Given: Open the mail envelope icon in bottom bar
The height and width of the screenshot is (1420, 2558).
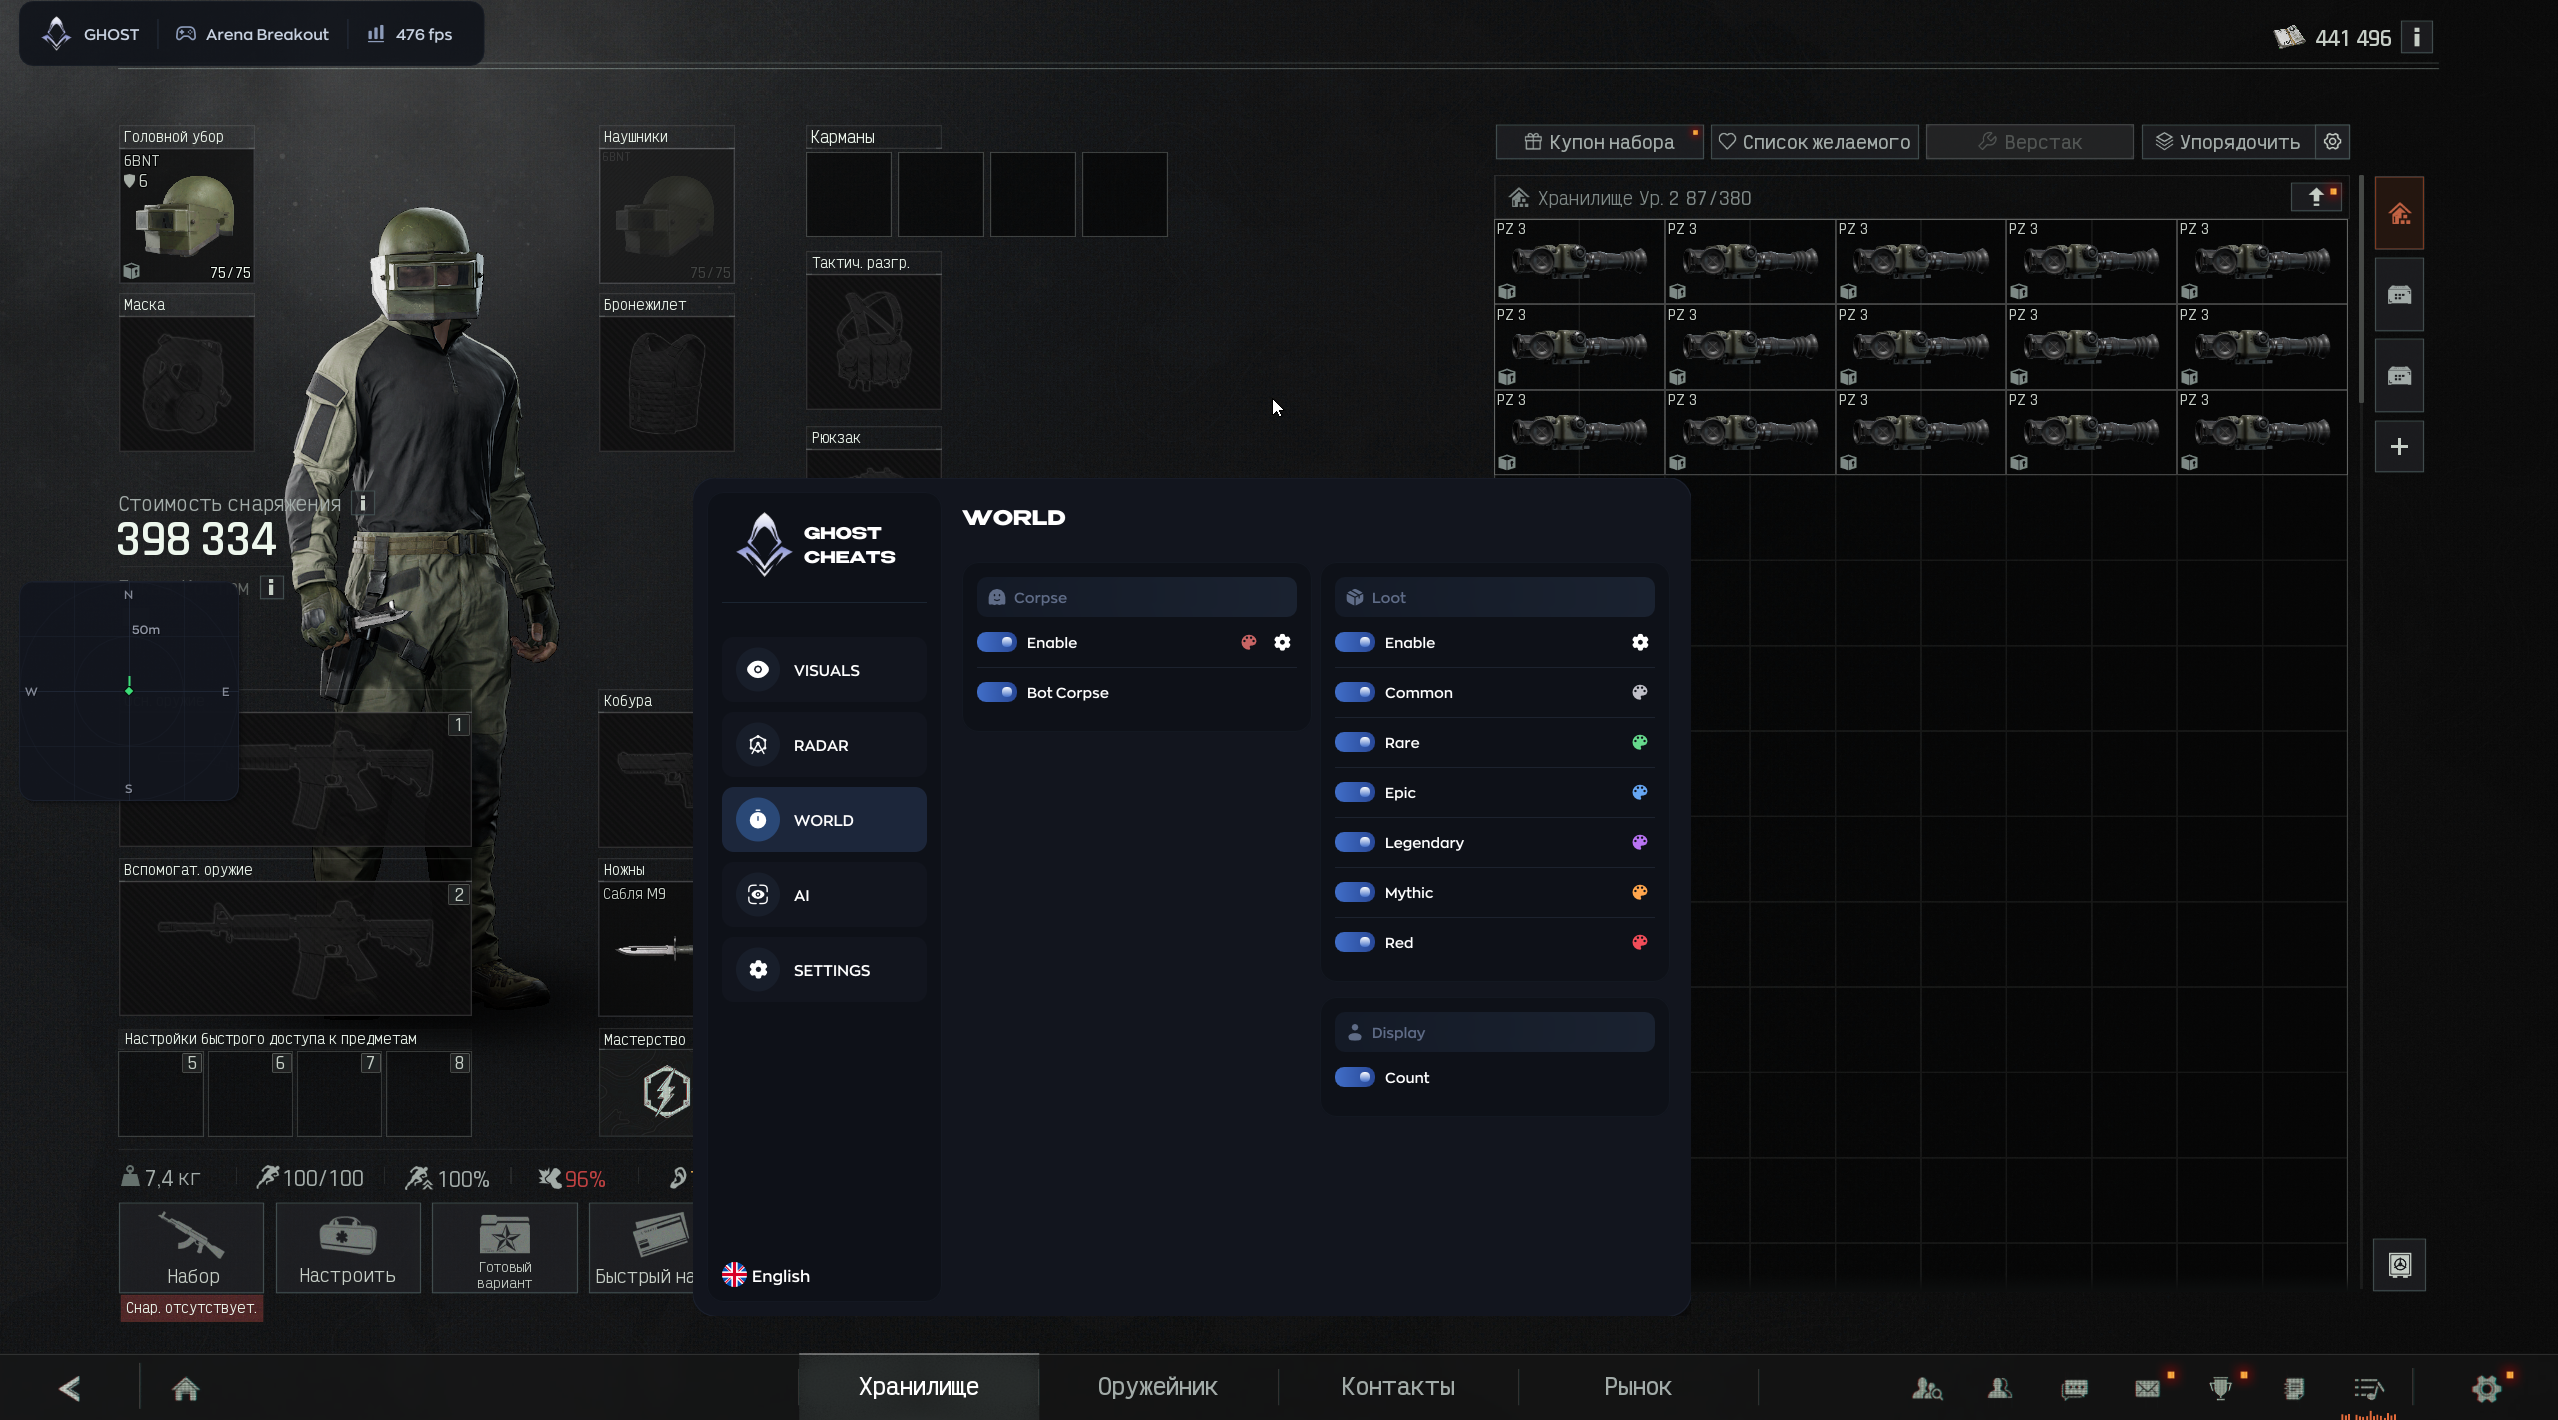Looking at the screenshot, I should coord(2147,1388).
